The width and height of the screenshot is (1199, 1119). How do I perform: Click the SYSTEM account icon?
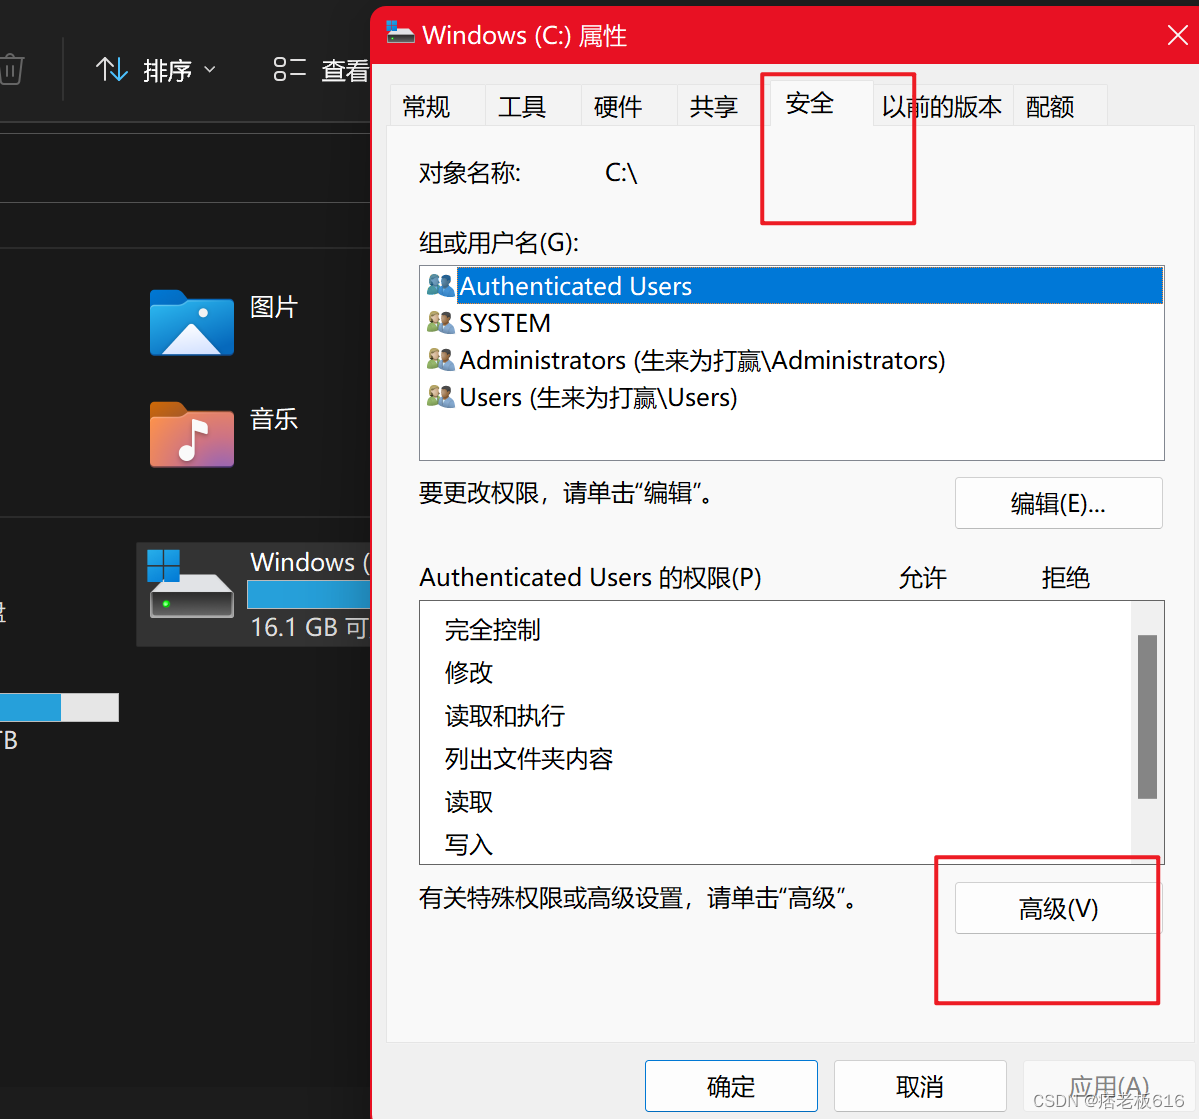tap(440, 323)
